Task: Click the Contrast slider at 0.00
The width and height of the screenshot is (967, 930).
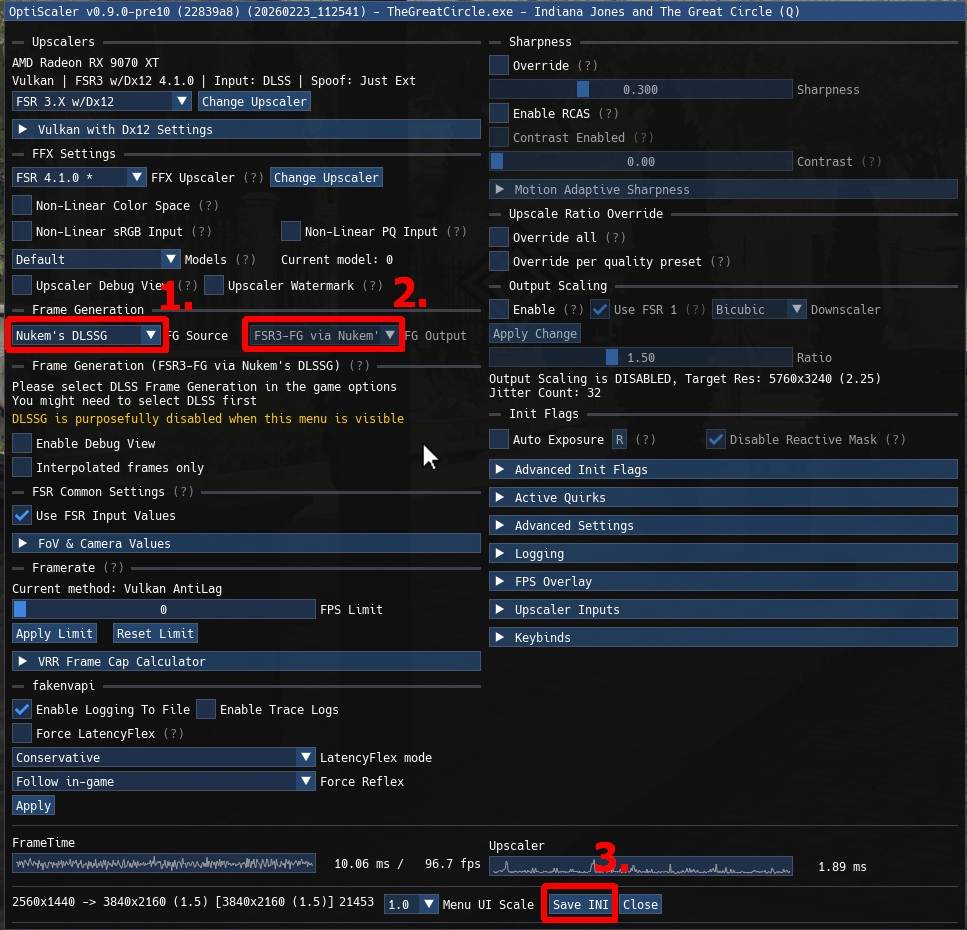Action: (x=641, y=162)
